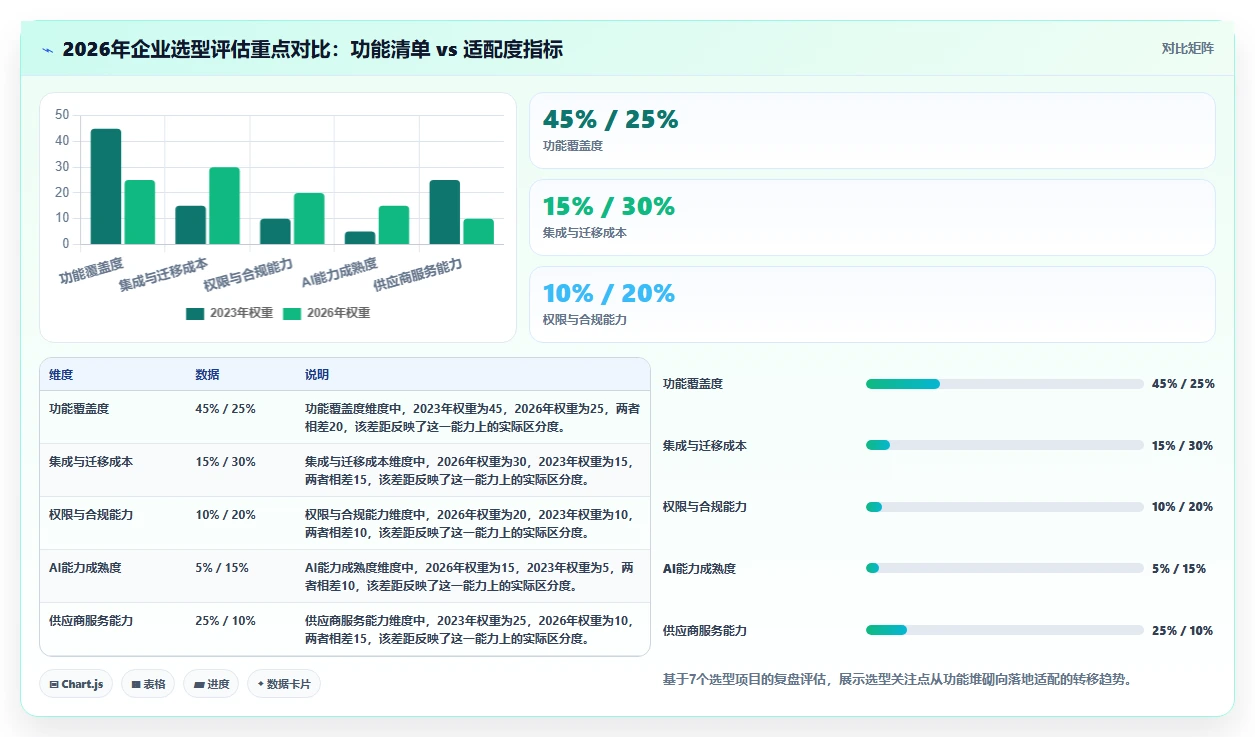Click the dashboard title heading text
The width and height of the screenshot is (1255, 737).
pos(312,49)
